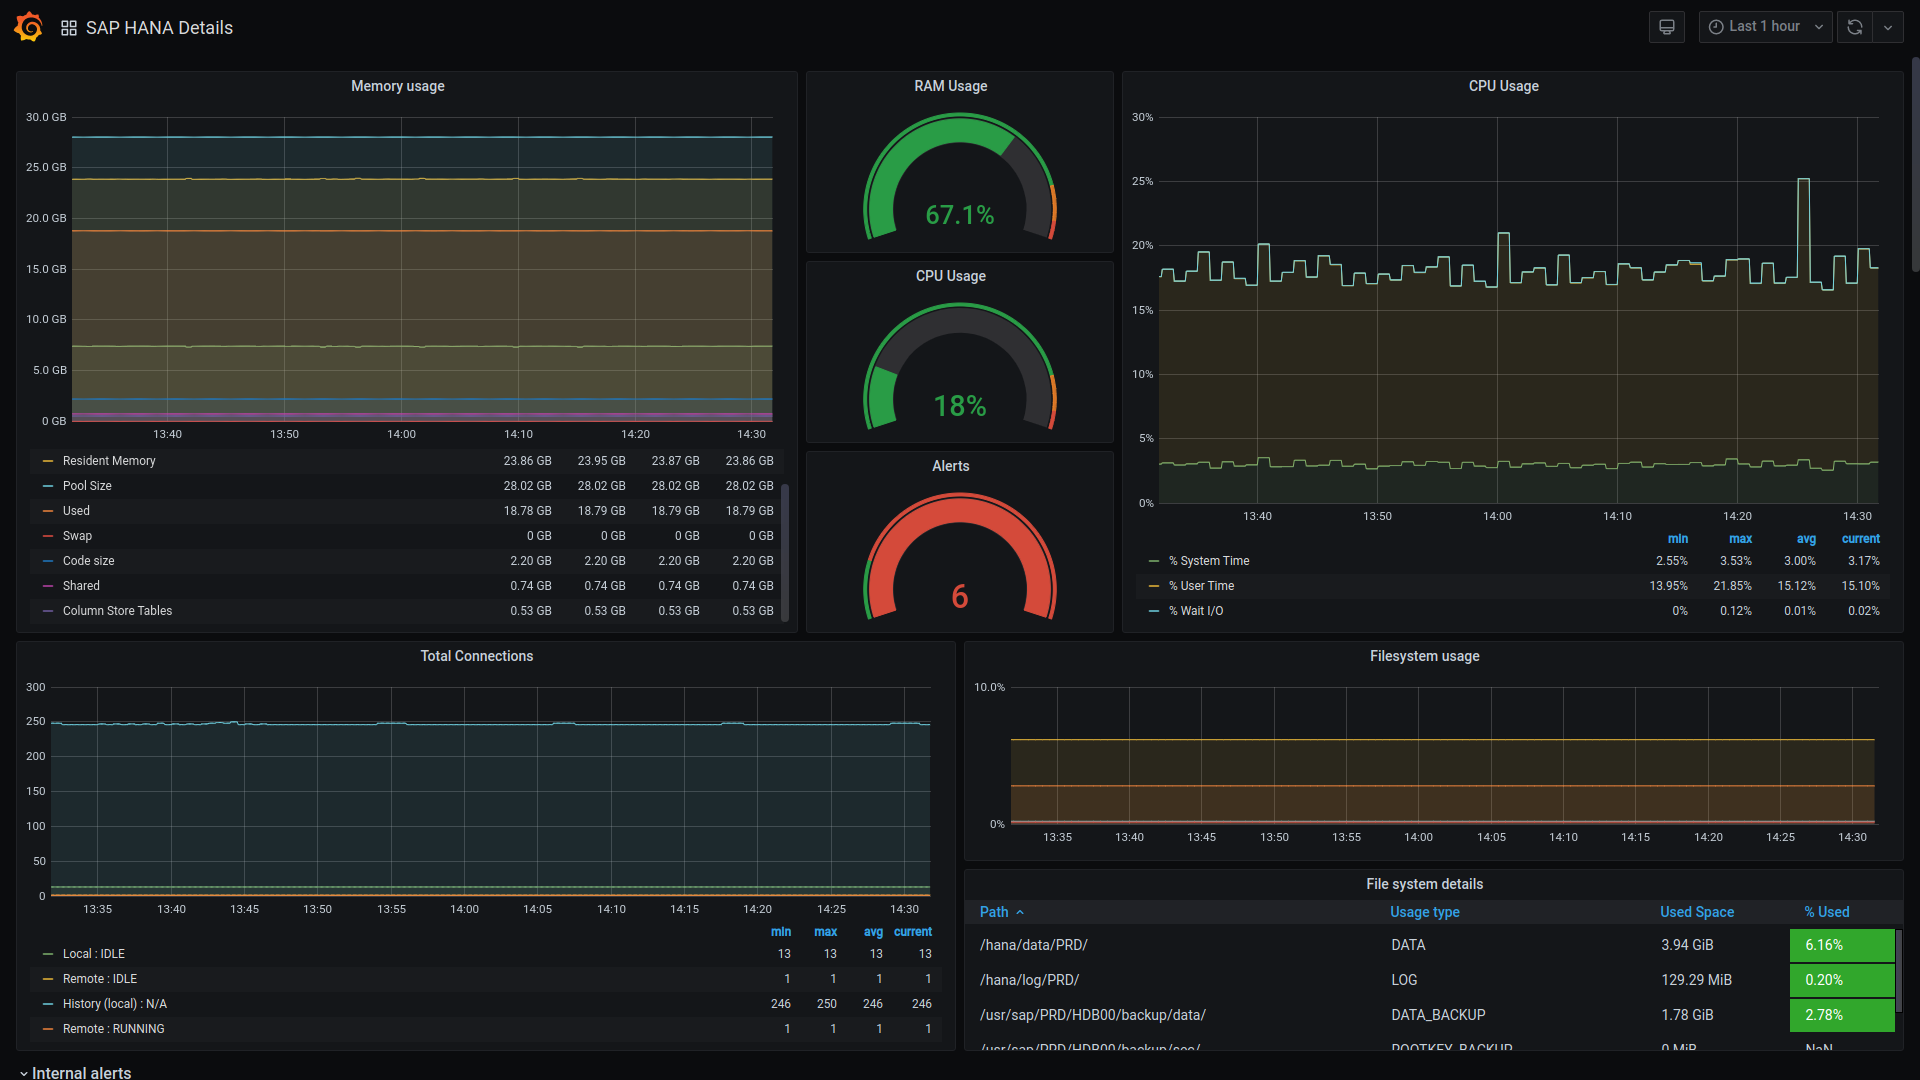Open the Filesystem usage panel title menu
1920x1080 pixels.
coord(1423,656)
